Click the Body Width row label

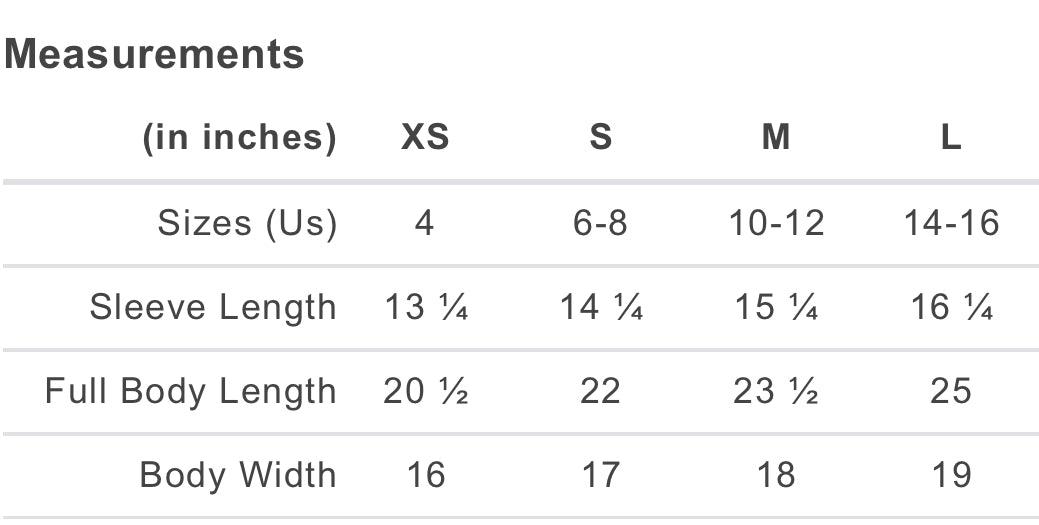(238, 474)
